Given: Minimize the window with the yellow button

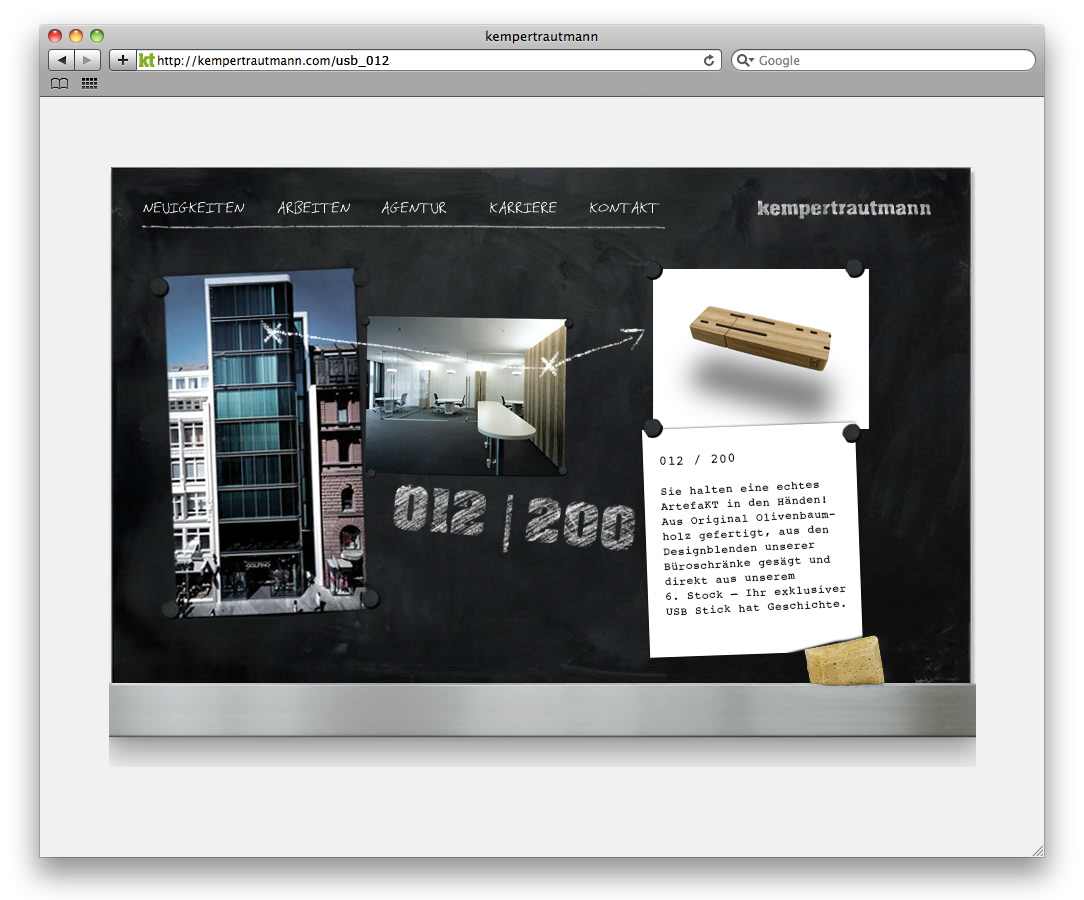Looking at the screenshot, I should 76,36.
